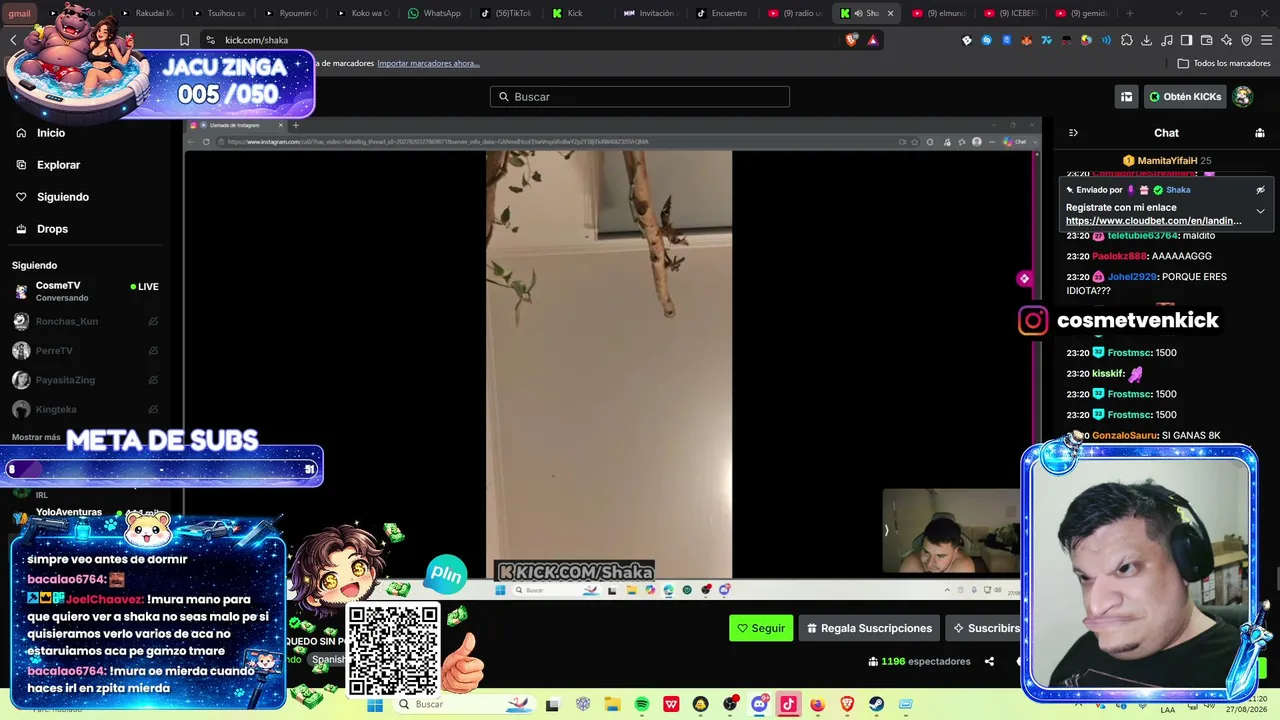Image resolution: width=1280 pixels, height=720 pixels.
Task: Open the CosmeTV live channel
Action: click(86, 291)
